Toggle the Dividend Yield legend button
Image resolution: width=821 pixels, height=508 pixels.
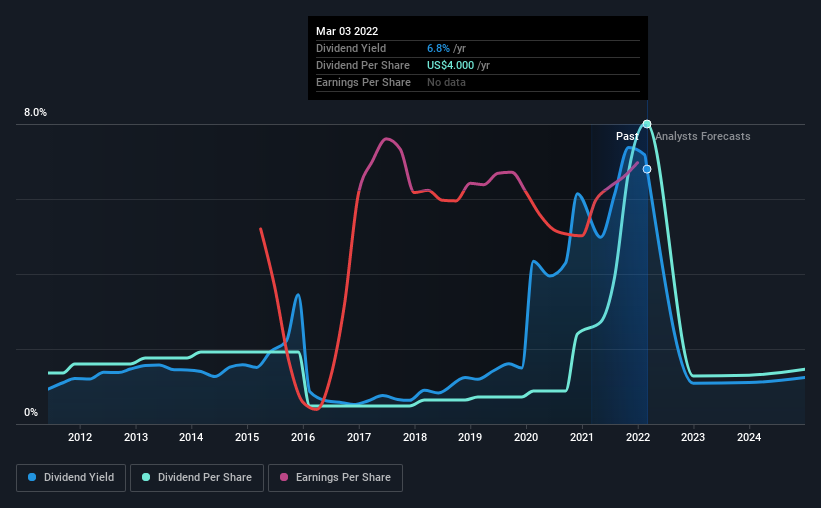coord(71,478)
